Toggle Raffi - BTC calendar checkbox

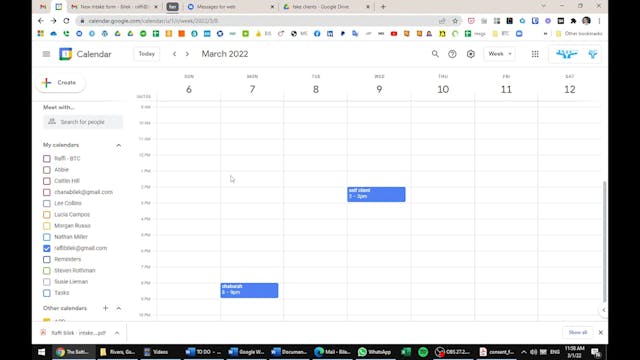coord(47,159)
